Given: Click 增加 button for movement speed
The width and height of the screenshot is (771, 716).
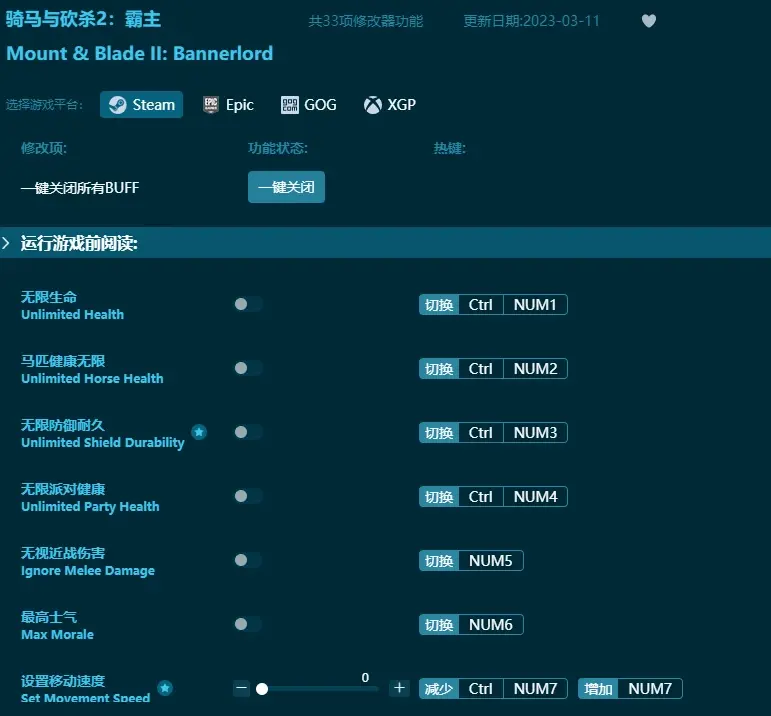Looking at the screenshot, I should pos(598,688).
